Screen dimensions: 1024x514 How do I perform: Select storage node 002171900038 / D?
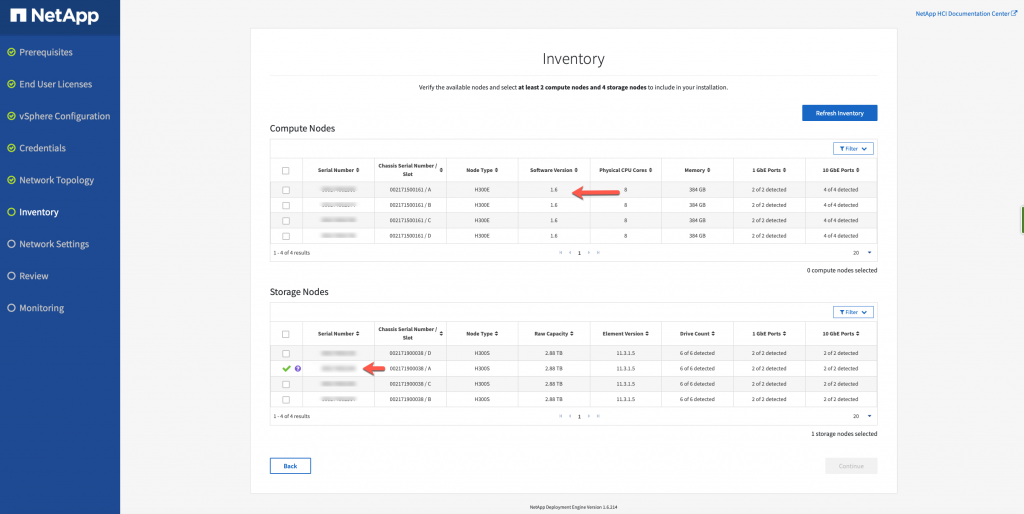click(285, 353)
